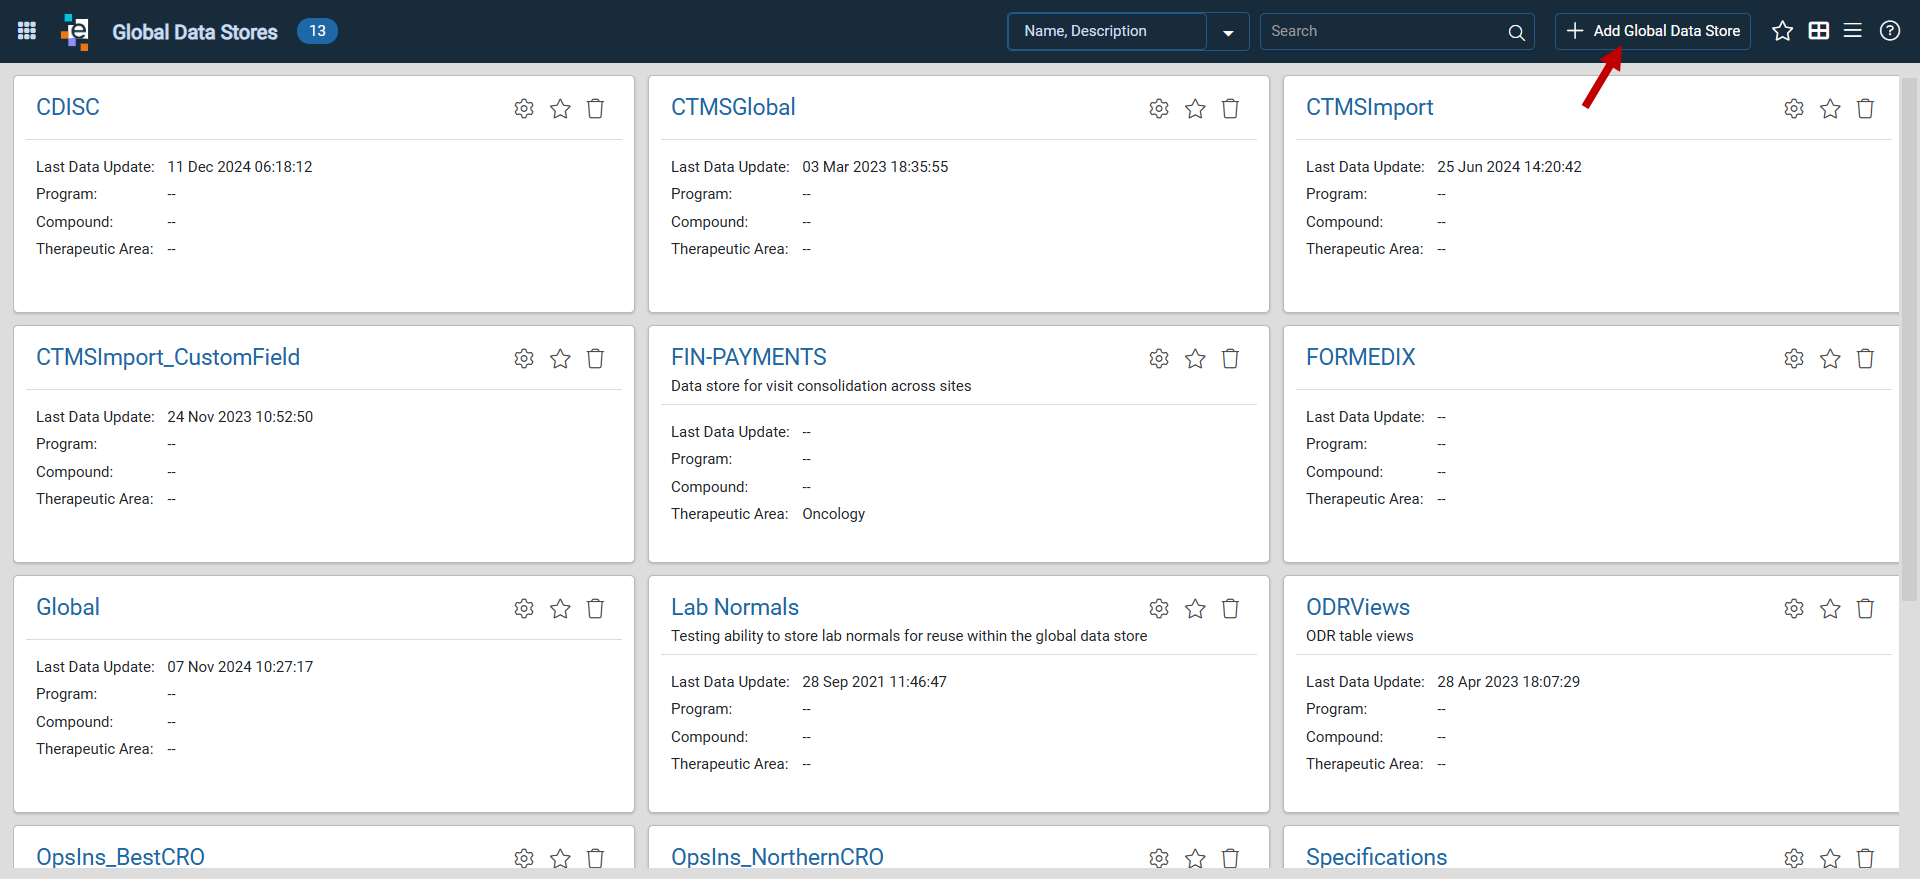Favorite the FIN-PAYMENTS data store
Image resolution: width=1920 pixels, height=879 pixels.
click(x=1195, y=358)
